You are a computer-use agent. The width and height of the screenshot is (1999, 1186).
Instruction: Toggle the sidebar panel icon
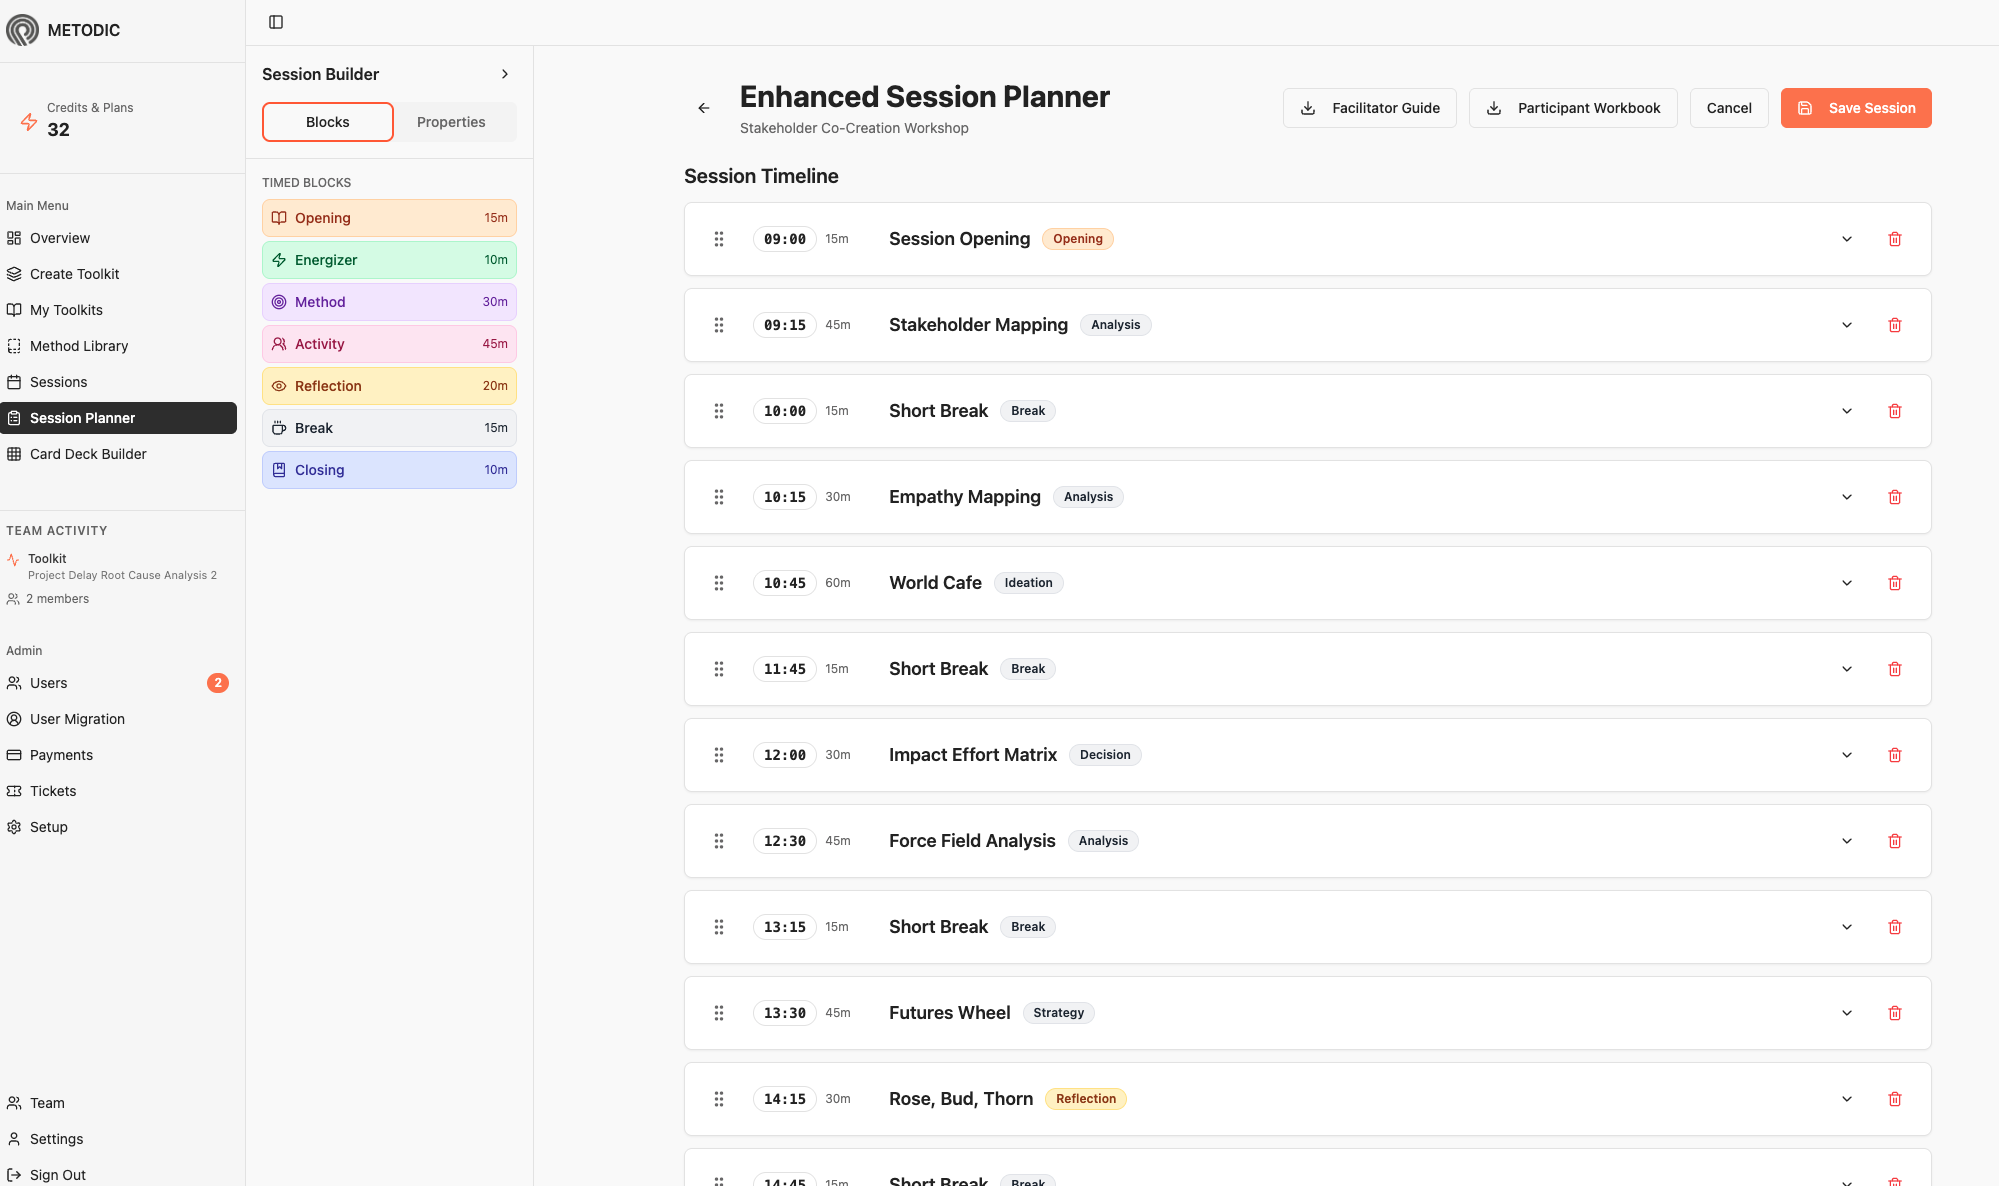click(276, 22)
